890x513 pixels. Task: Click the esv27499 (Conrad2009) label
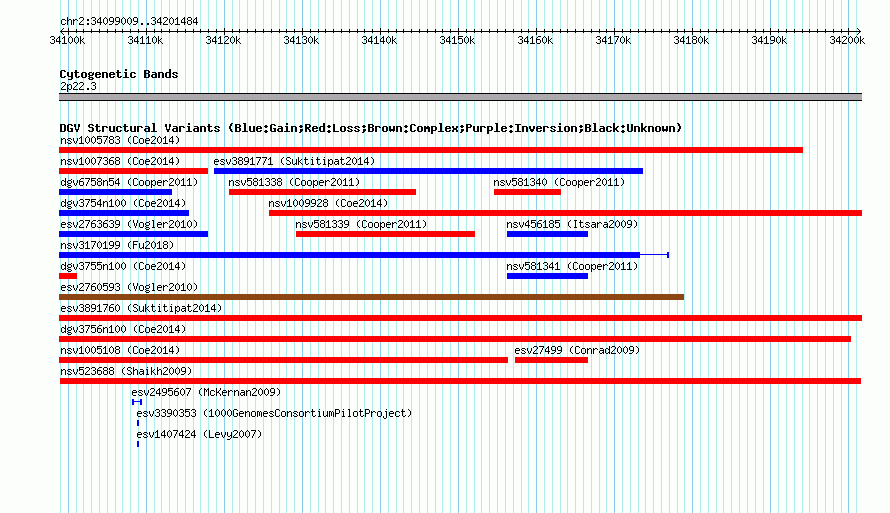tap(577, 350)
